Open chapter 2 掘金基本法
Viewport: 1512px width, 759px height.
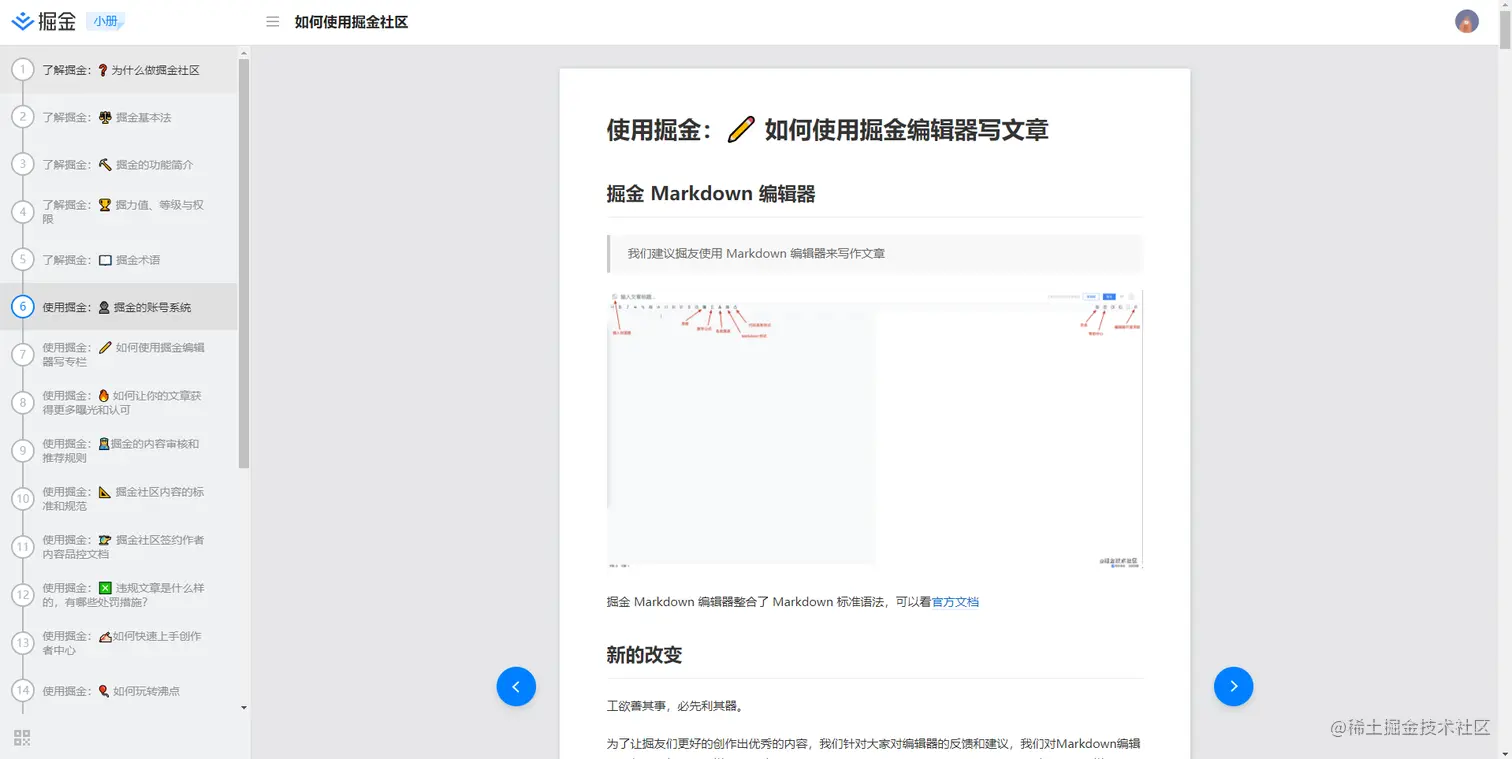tap(119, 117)
